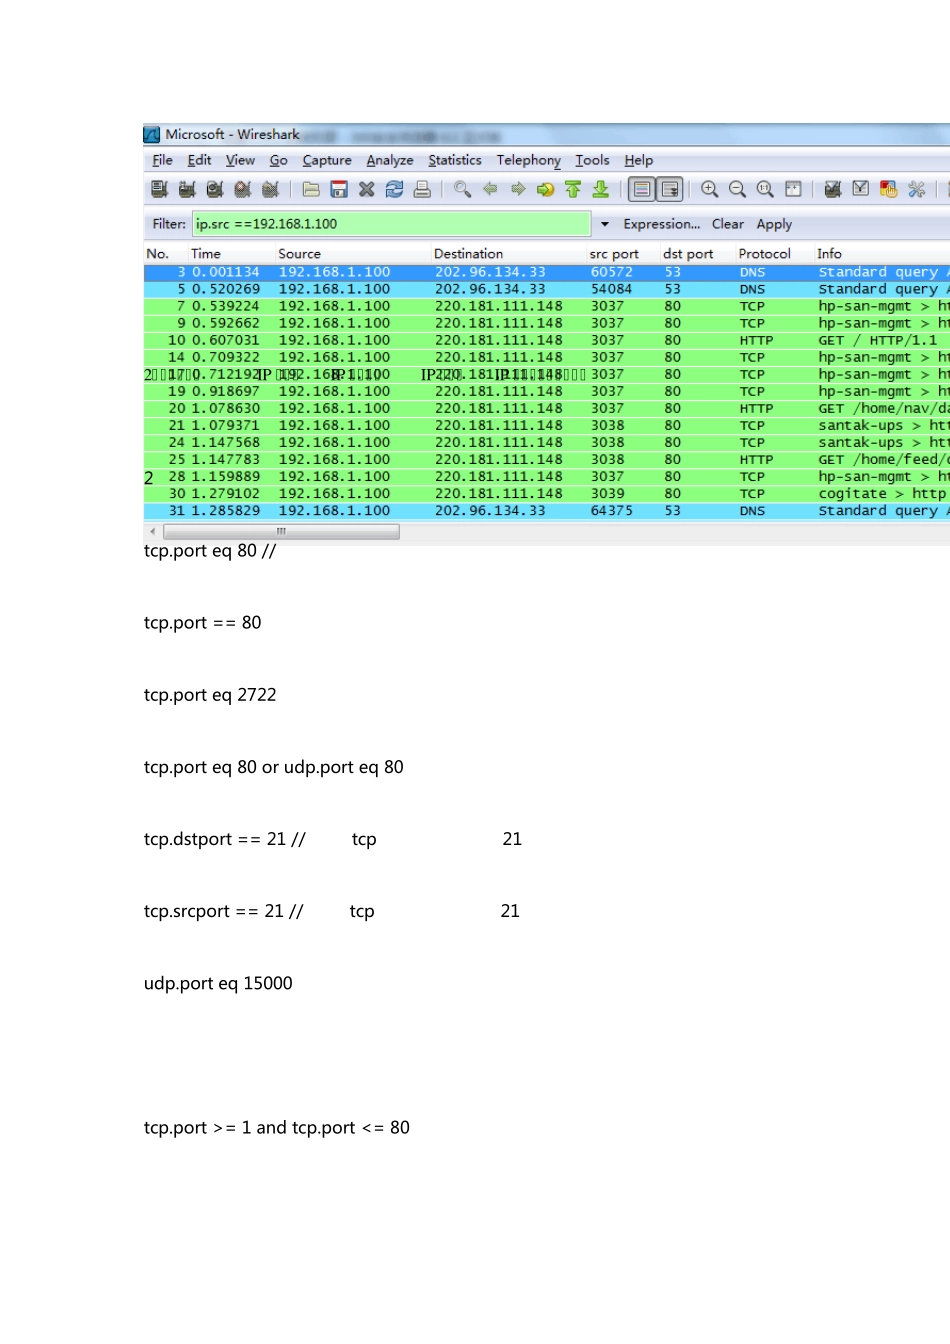The image size is (950, 1344).
Task: Click the display filter input field
Action: pos(392,224)
